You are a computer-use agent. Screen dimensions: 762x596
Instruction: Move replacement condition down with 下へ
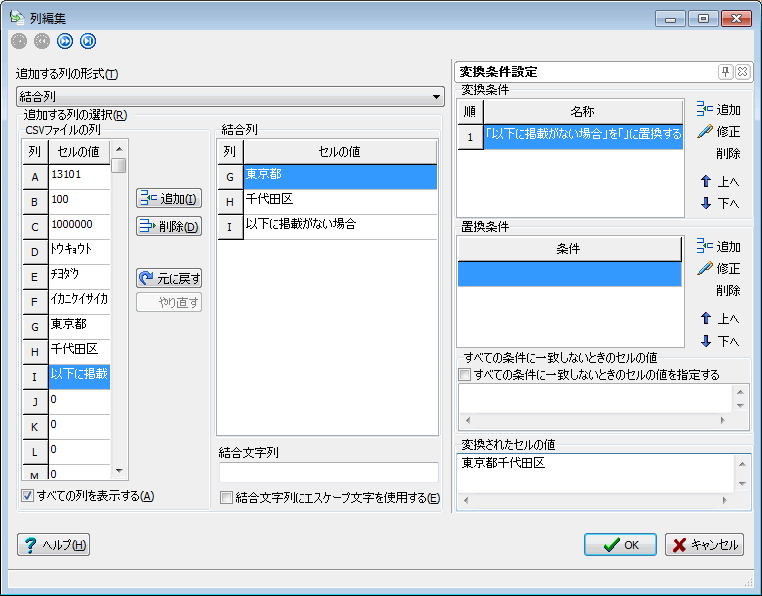click(719, 341)
